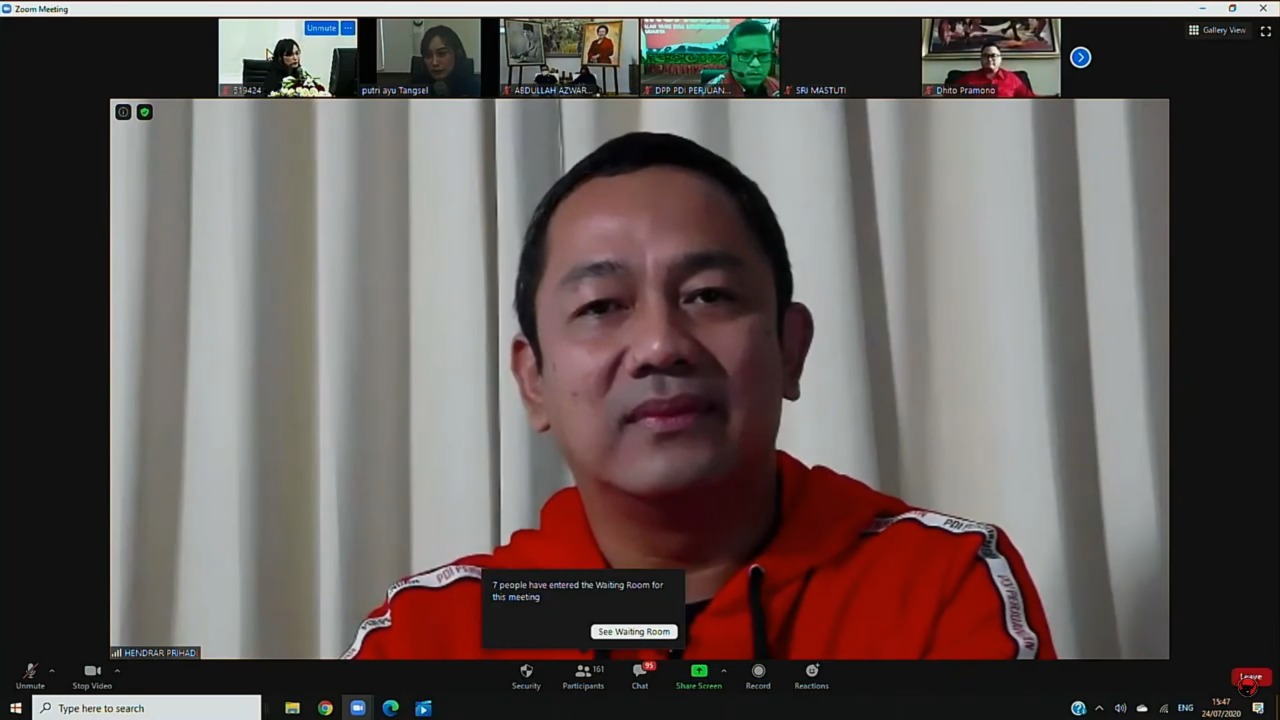
Task: Start Share Screen
Action: (x=698, y=676)
